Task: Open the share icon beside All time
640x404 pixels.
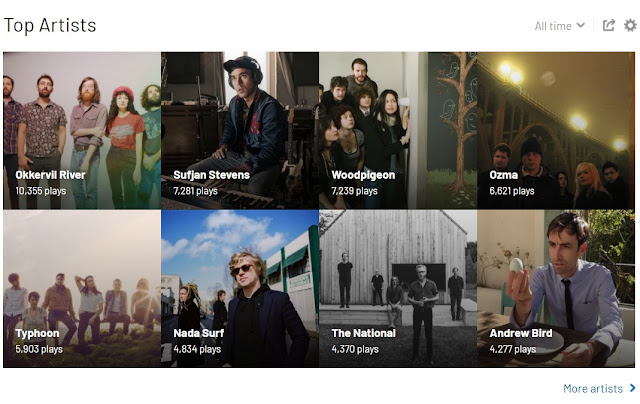Action: pyautogui.click(x=609, y=25)
